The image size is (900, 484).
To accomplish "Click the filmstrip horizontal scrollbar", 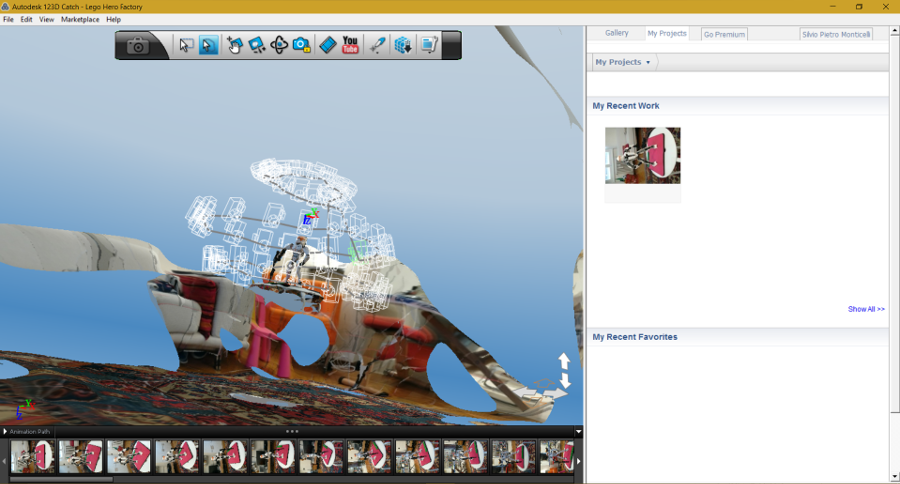I will [x=61, y=479].
